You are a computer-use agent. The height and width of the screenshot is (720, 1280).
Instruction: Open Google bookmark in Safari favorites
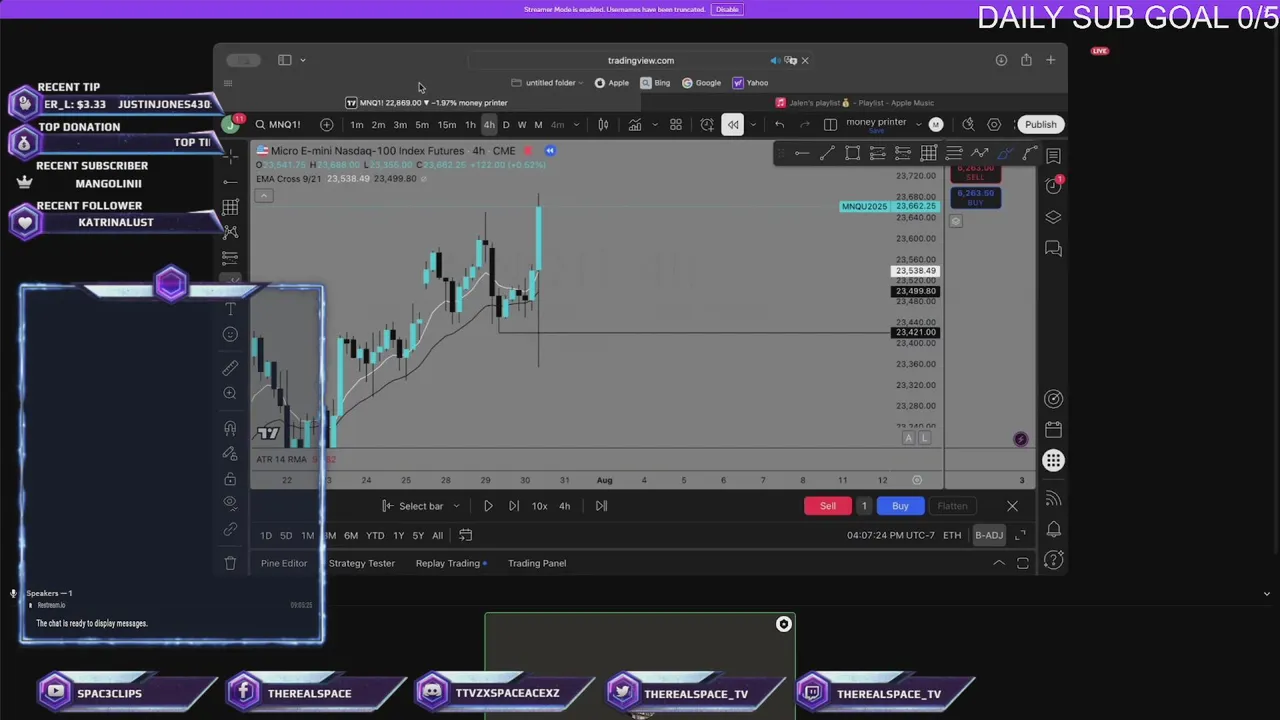[x=701, y=83]
